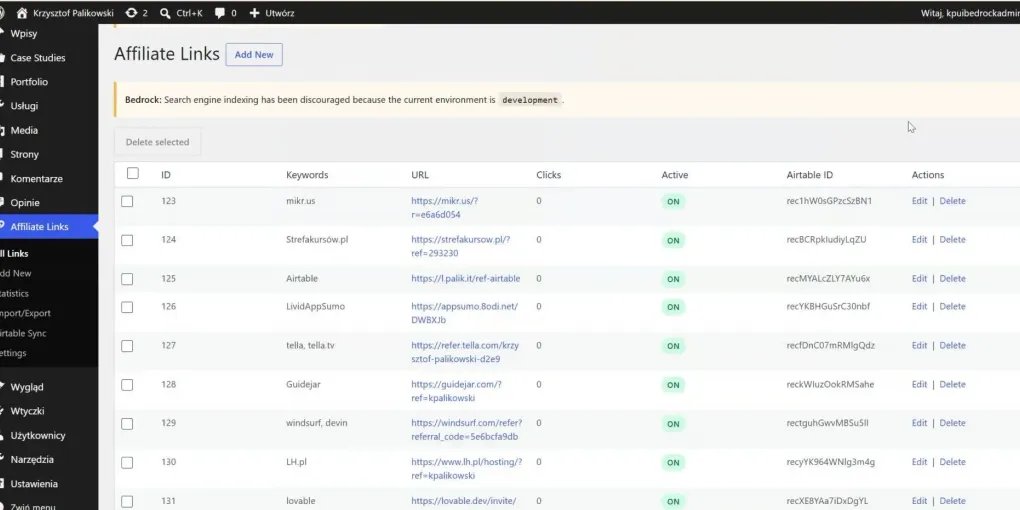Open the Statistics submenu item

(14, 293)
